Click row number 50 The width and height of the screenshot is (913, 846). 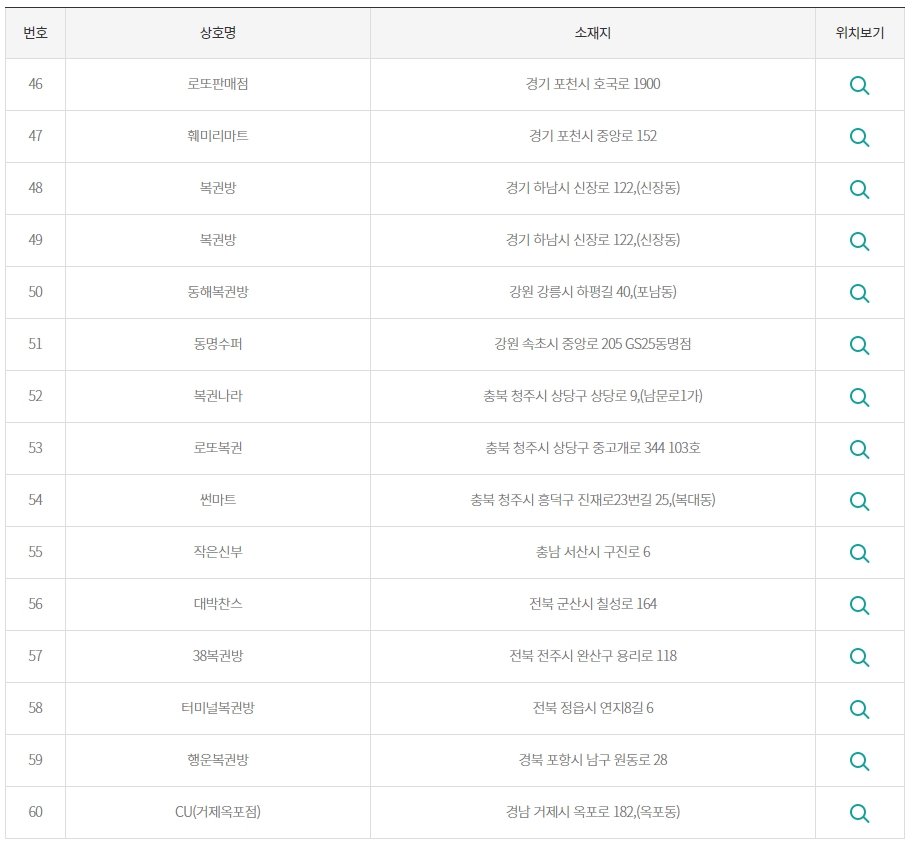pos(36,292)
